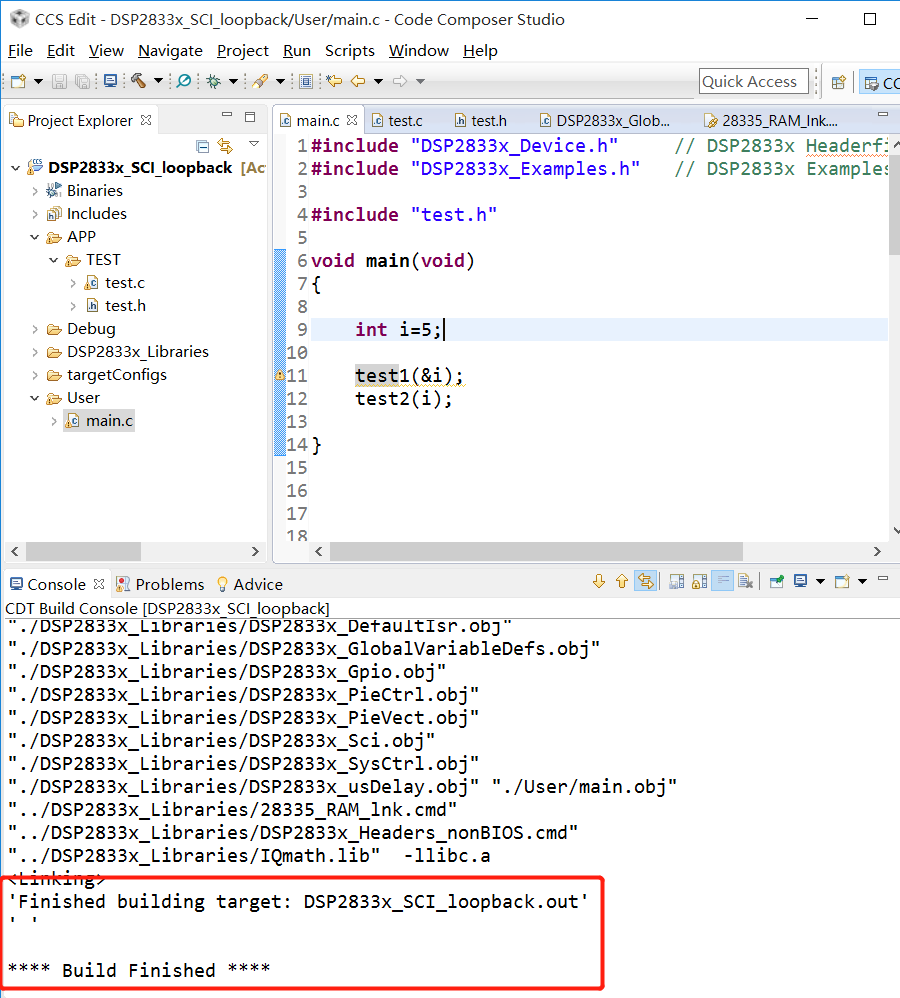Open the debug configurations dropdown arrow
This screenshot has width=900, height=998.
[x=233, y=81]
